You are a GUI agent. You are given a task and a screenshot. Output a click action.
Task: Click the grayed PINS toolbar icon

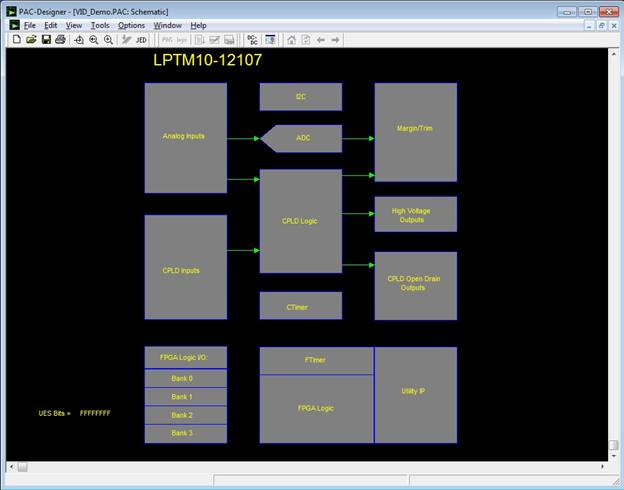coord(167,40)
